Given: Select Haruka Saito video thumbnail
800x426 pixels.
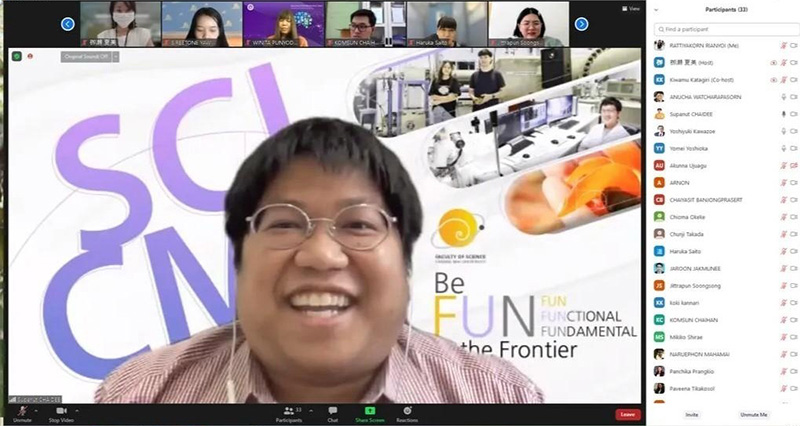Looking at the screenshot, I should pyautogui.click(x=447, y=24).
